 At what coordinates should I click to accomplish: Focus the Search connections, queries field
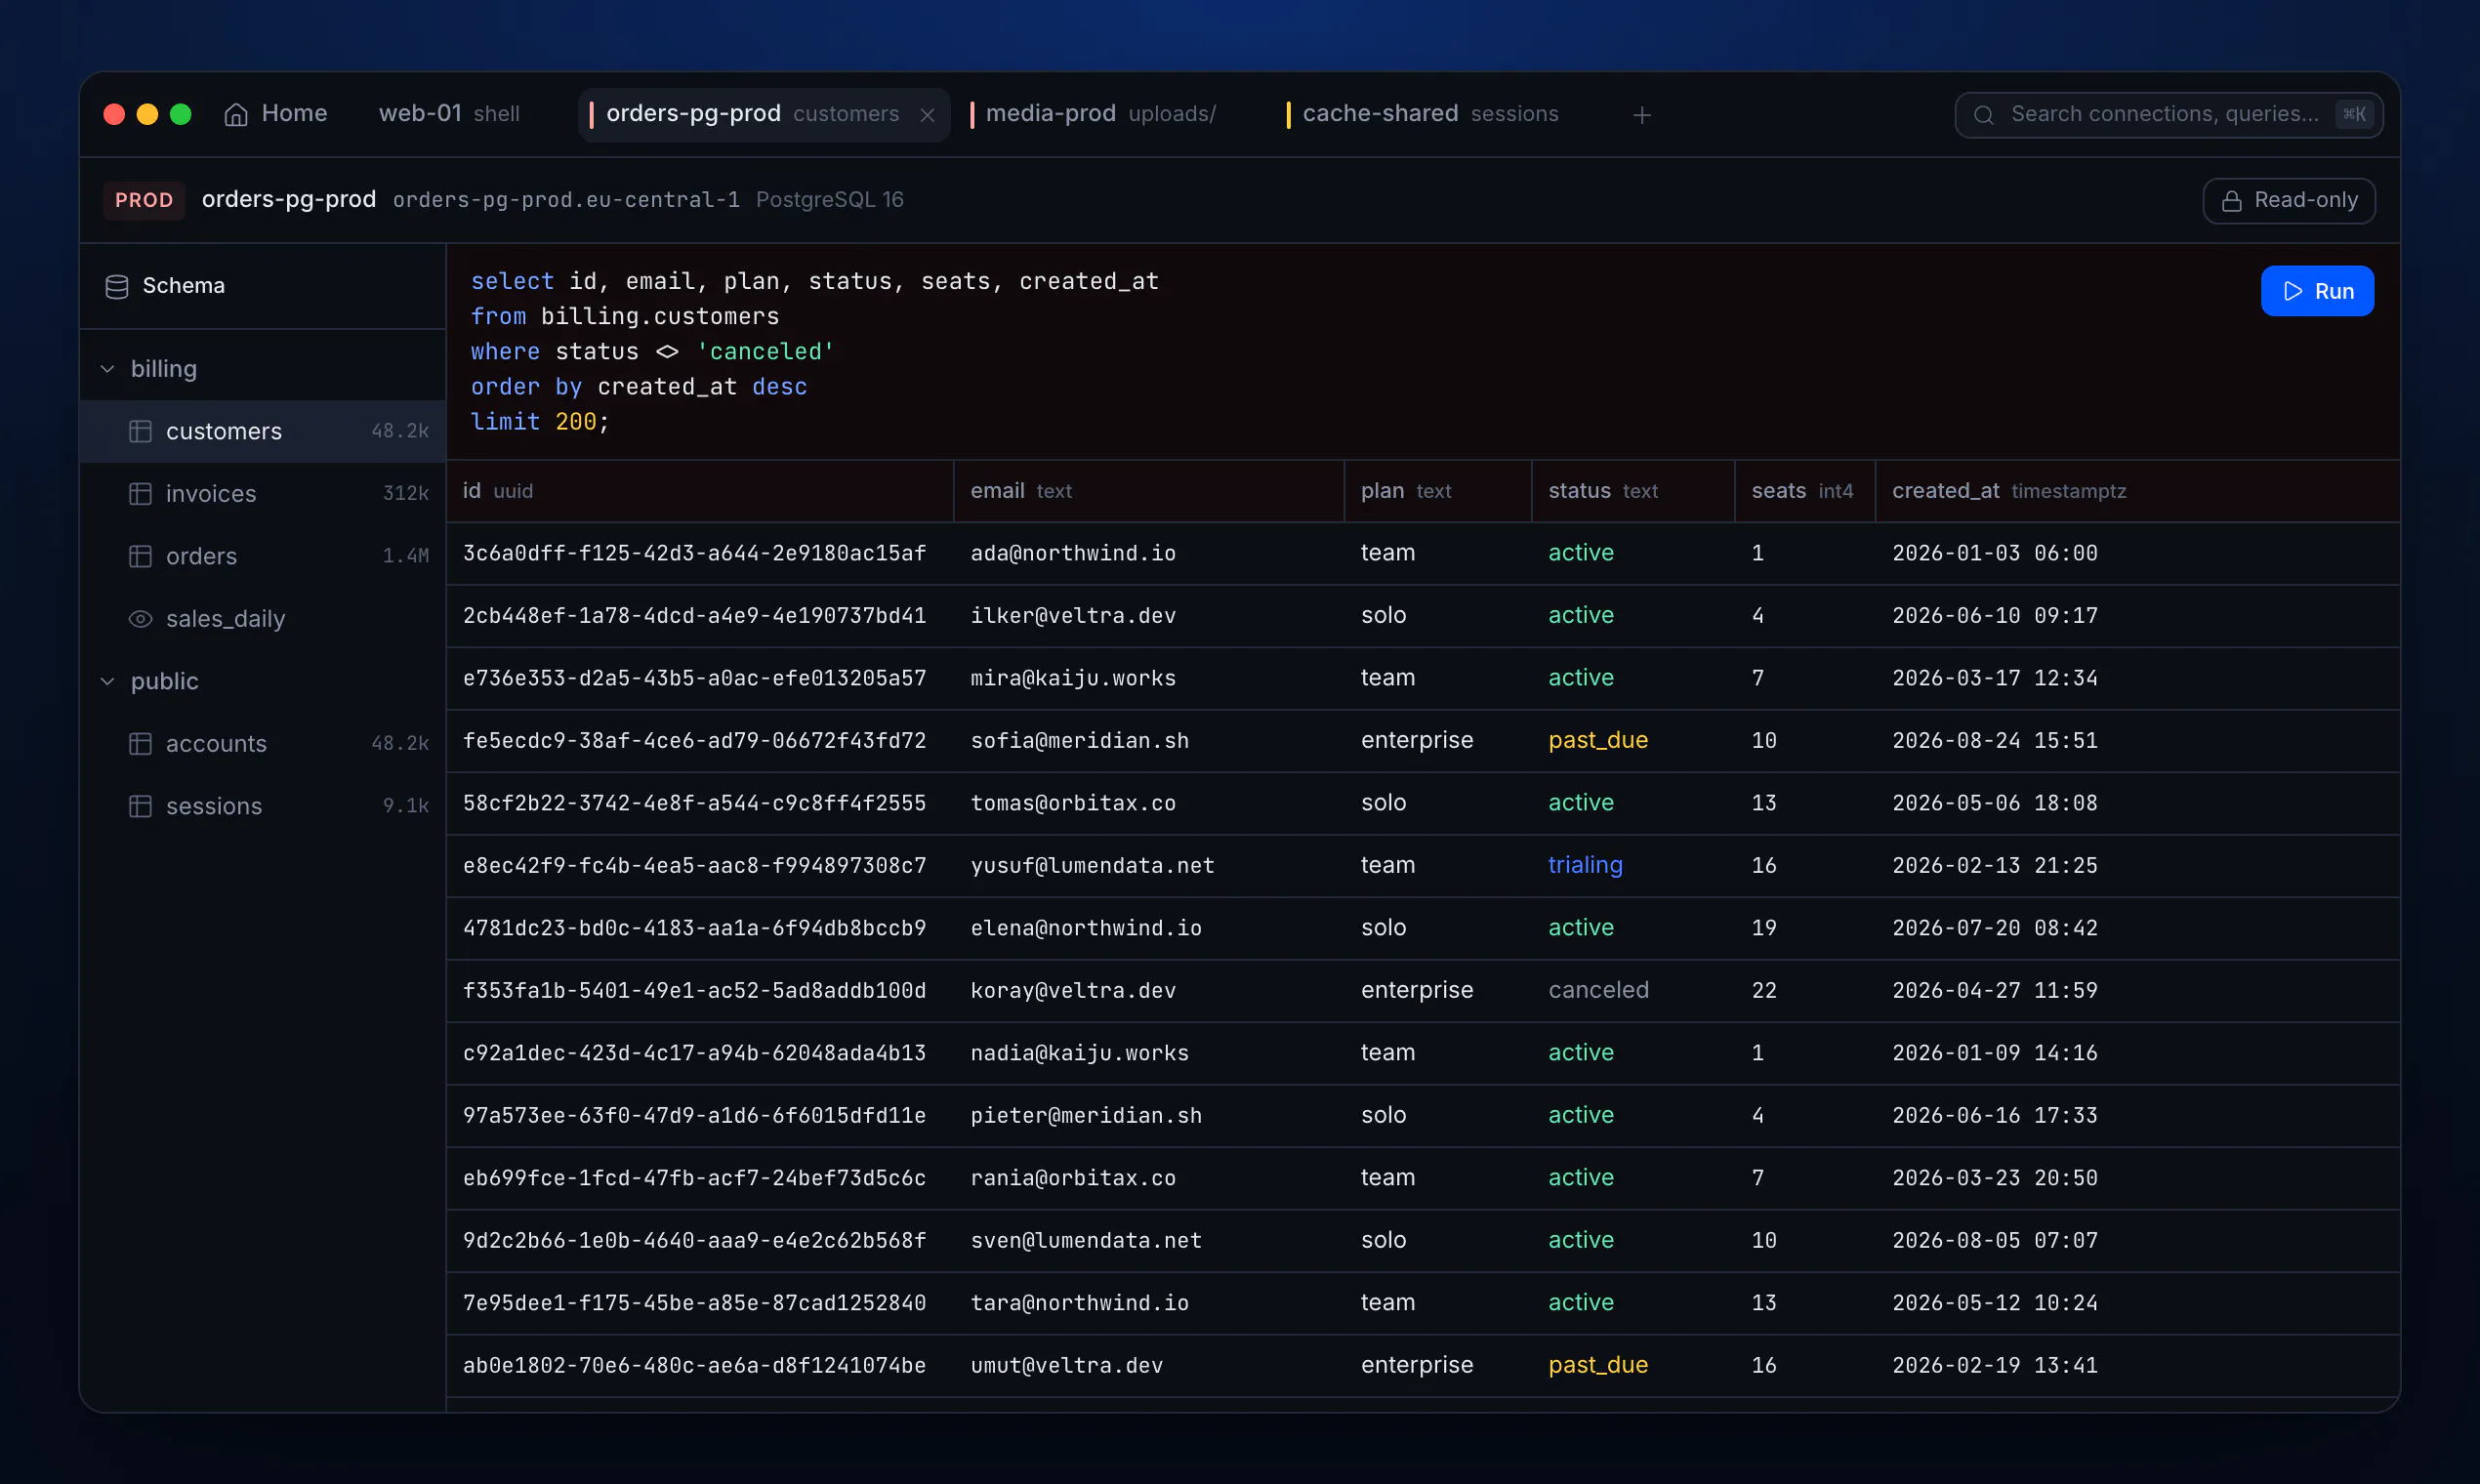[x=2168, y=115]
